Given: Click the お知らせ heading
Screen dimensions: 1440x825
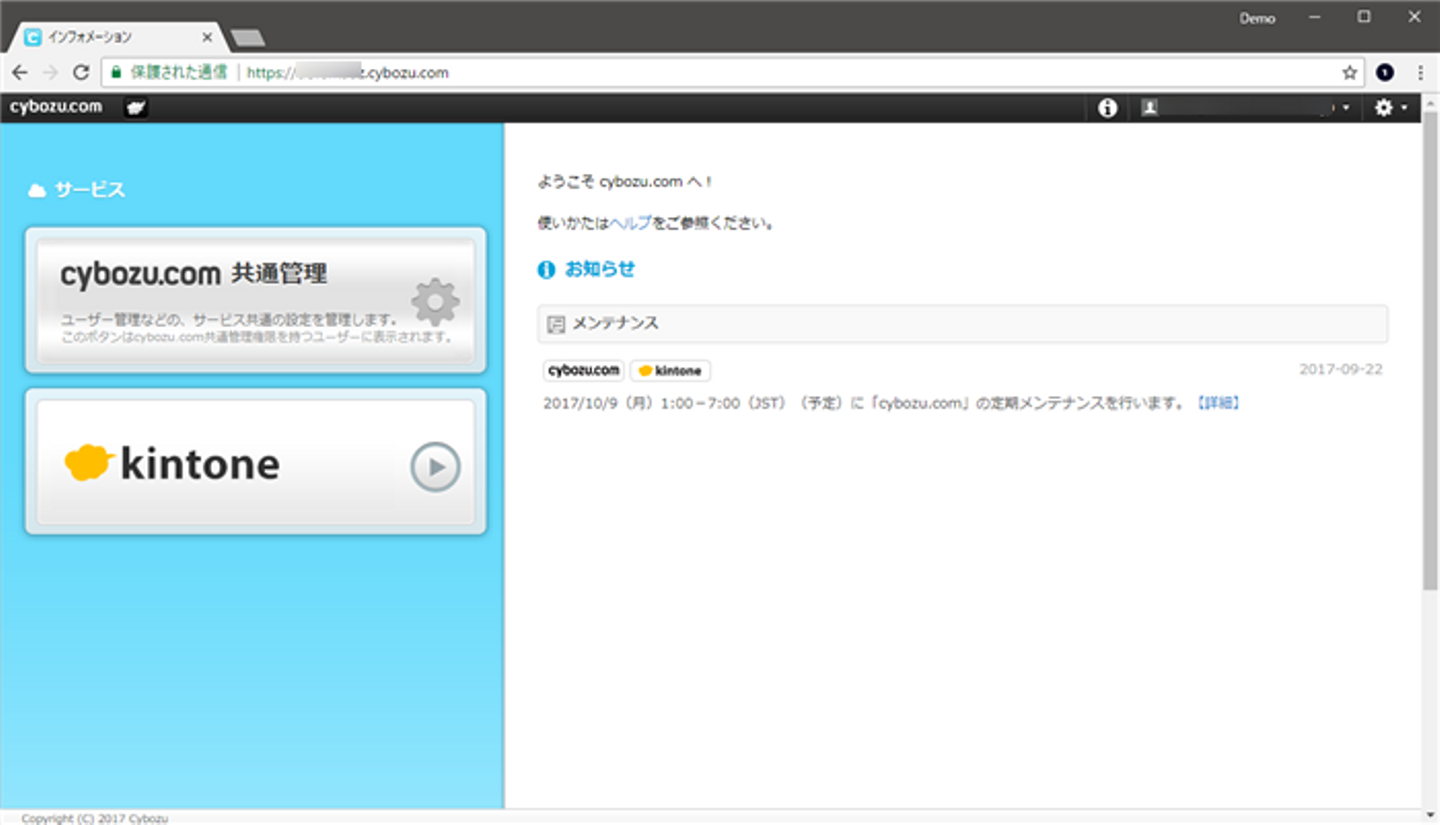Looking at the screenshot, I should pyautogui.click(x=600, y=269).
